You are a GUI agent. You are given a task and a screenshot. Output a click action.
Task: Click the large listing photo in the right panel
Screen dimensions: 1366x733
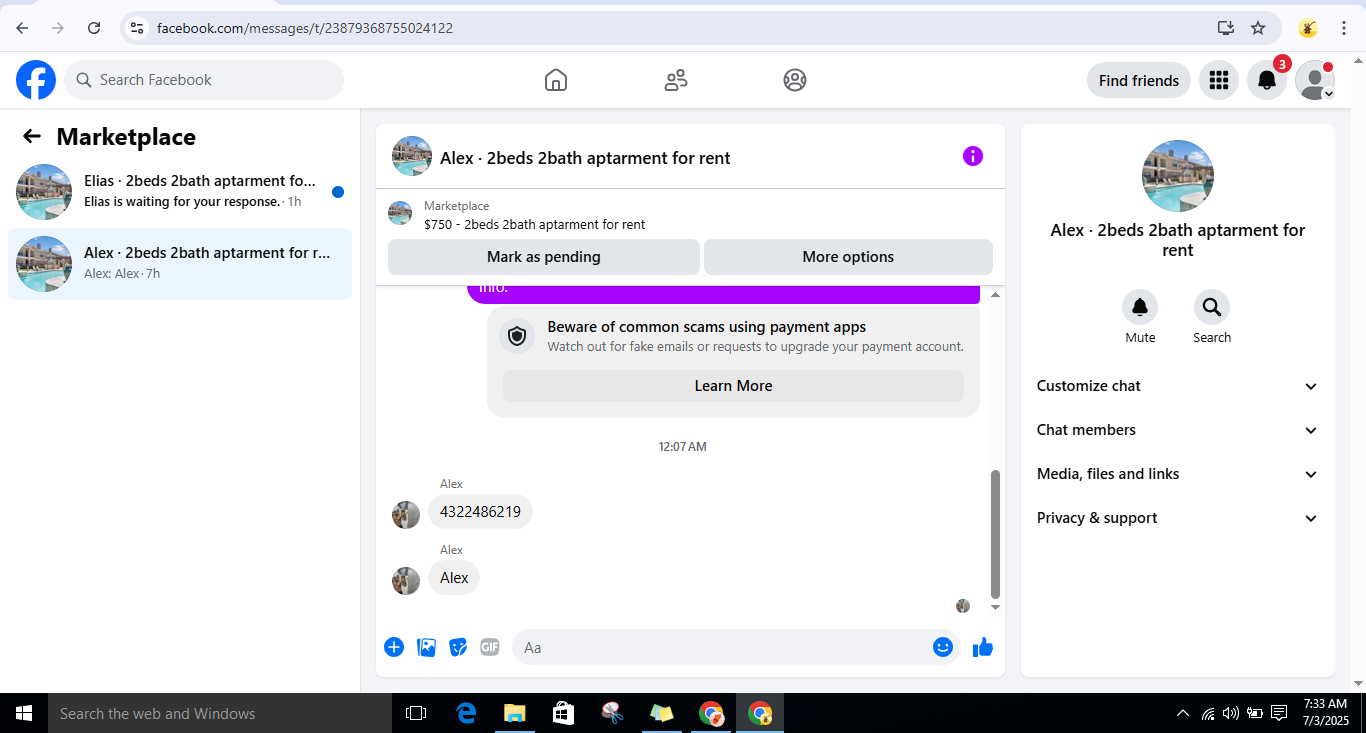click(x=1178, y=176)
